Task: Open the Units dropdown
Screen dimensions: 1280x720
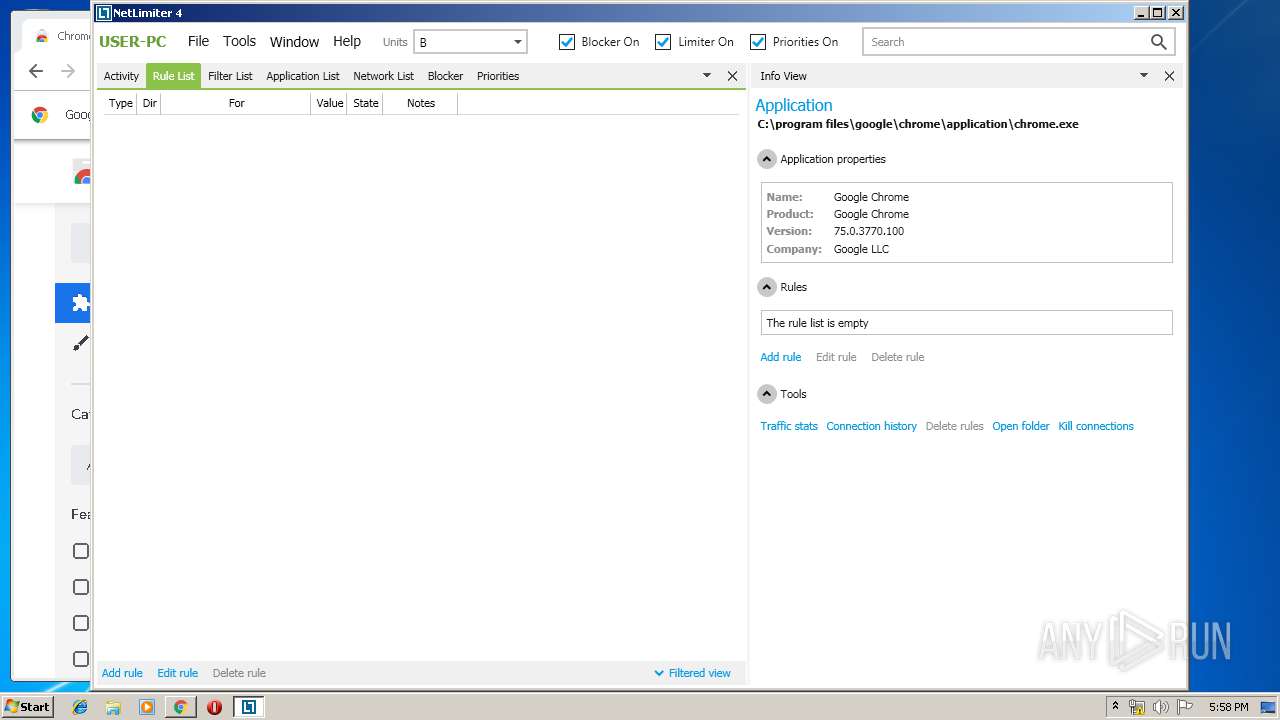Action: tap(470, 42)
